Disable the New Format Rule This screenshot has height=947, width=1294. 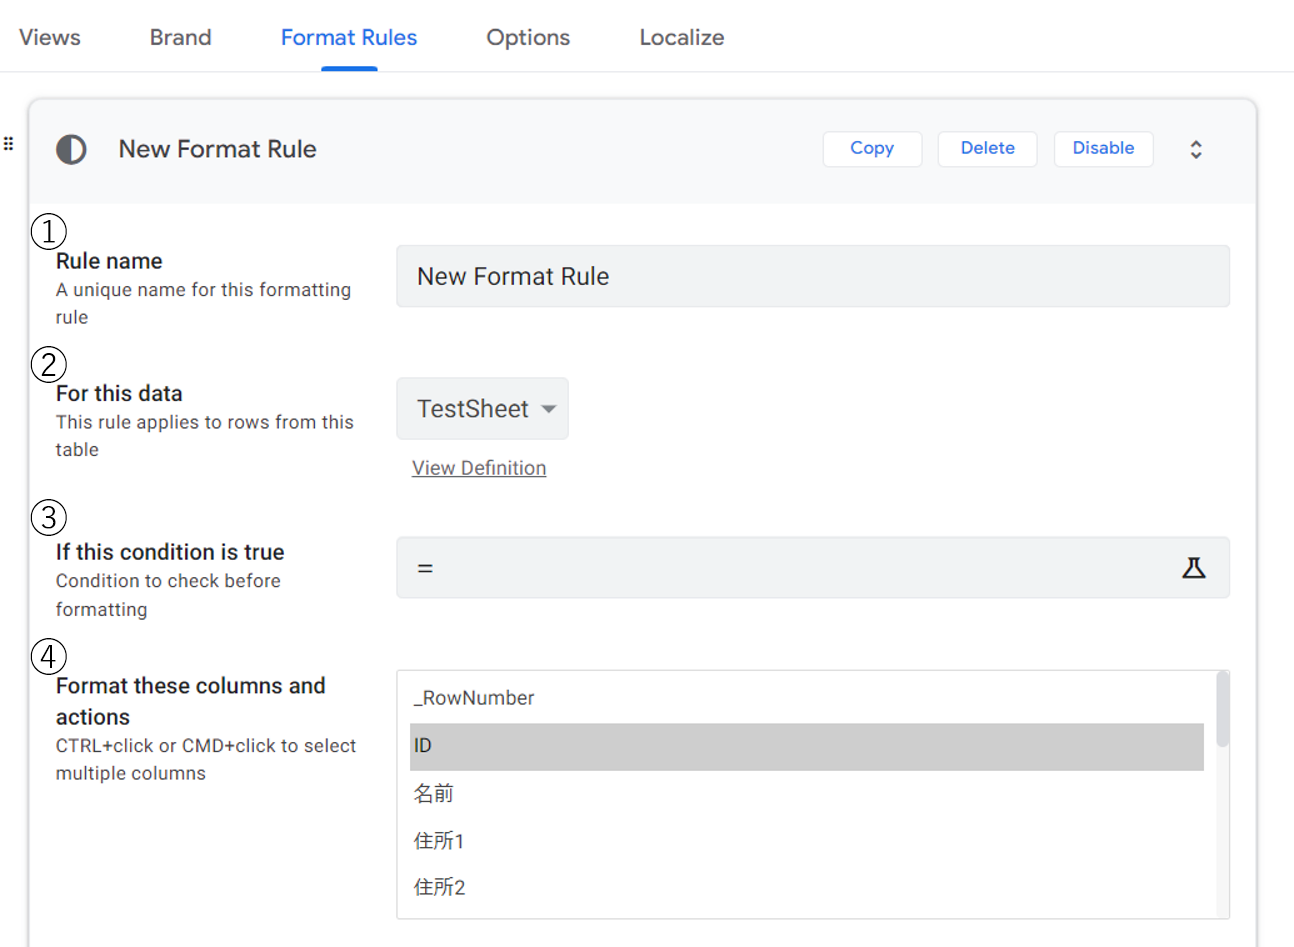[1103, 148]
